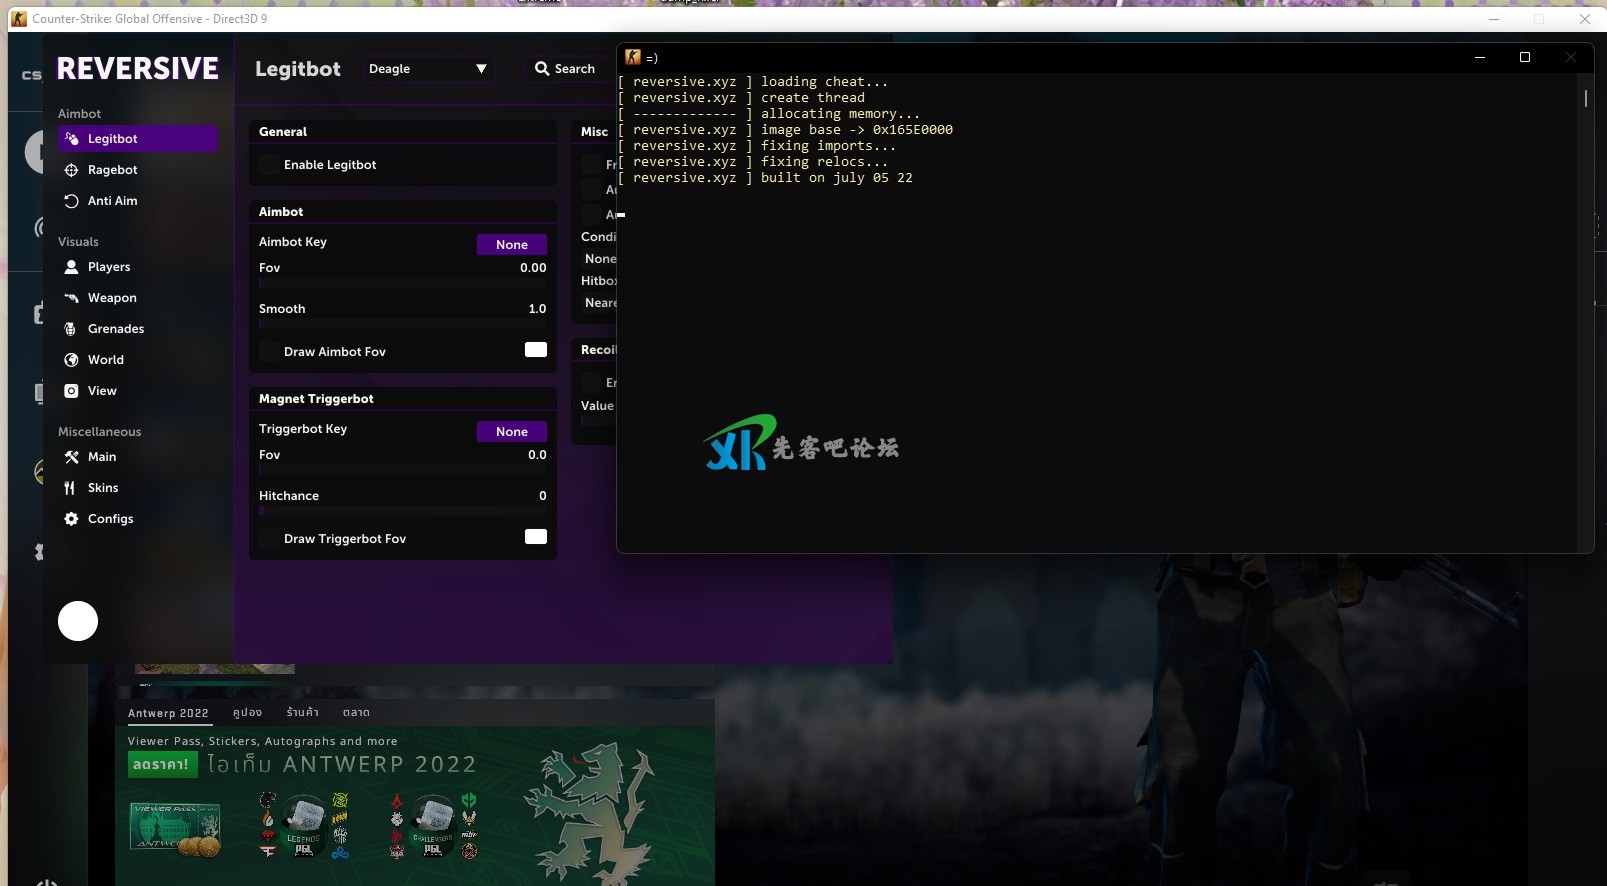Open Grenades section icon
1607x886 pixels.
coord(71,329)
